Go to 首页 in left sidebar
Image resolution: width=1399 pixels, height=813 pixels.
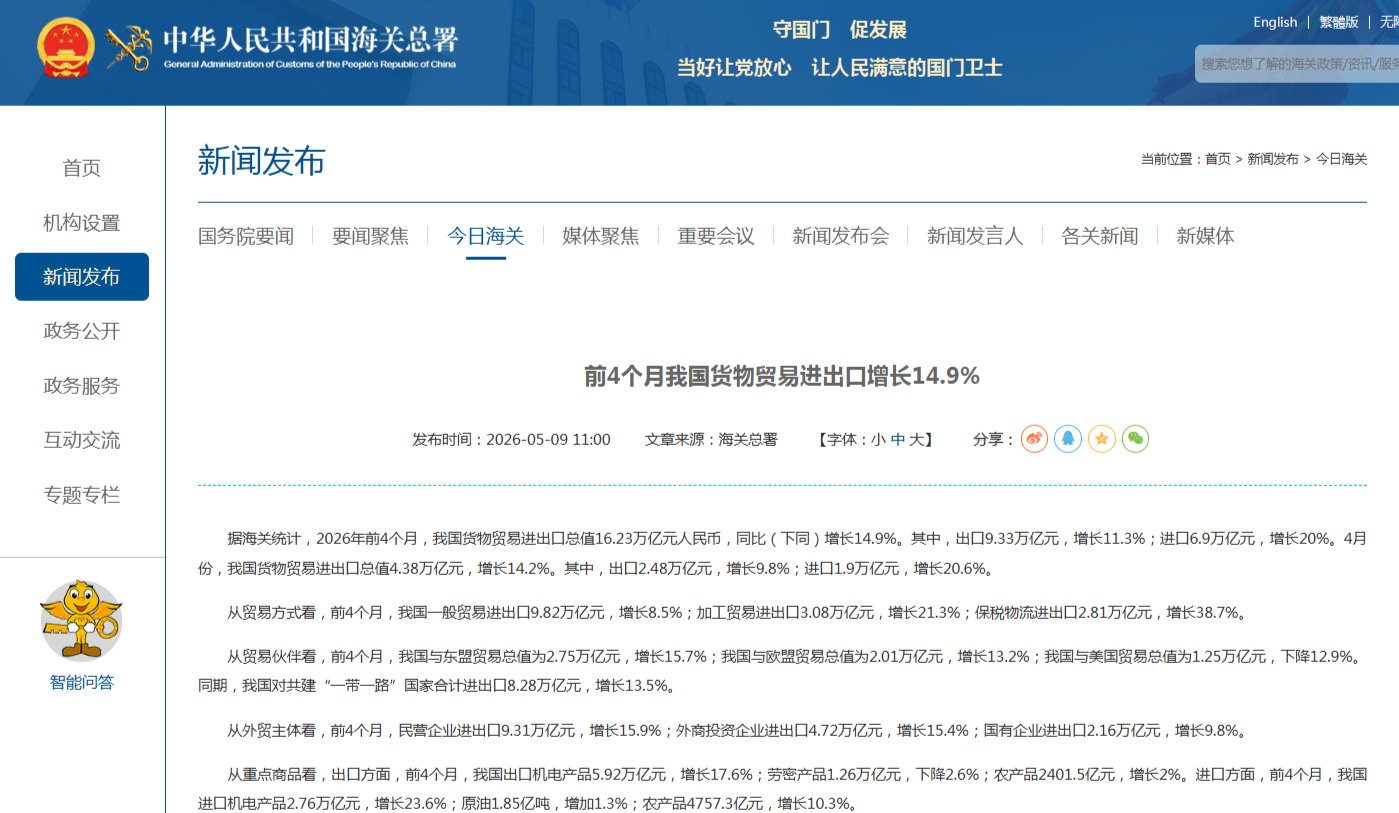(82, 168)
